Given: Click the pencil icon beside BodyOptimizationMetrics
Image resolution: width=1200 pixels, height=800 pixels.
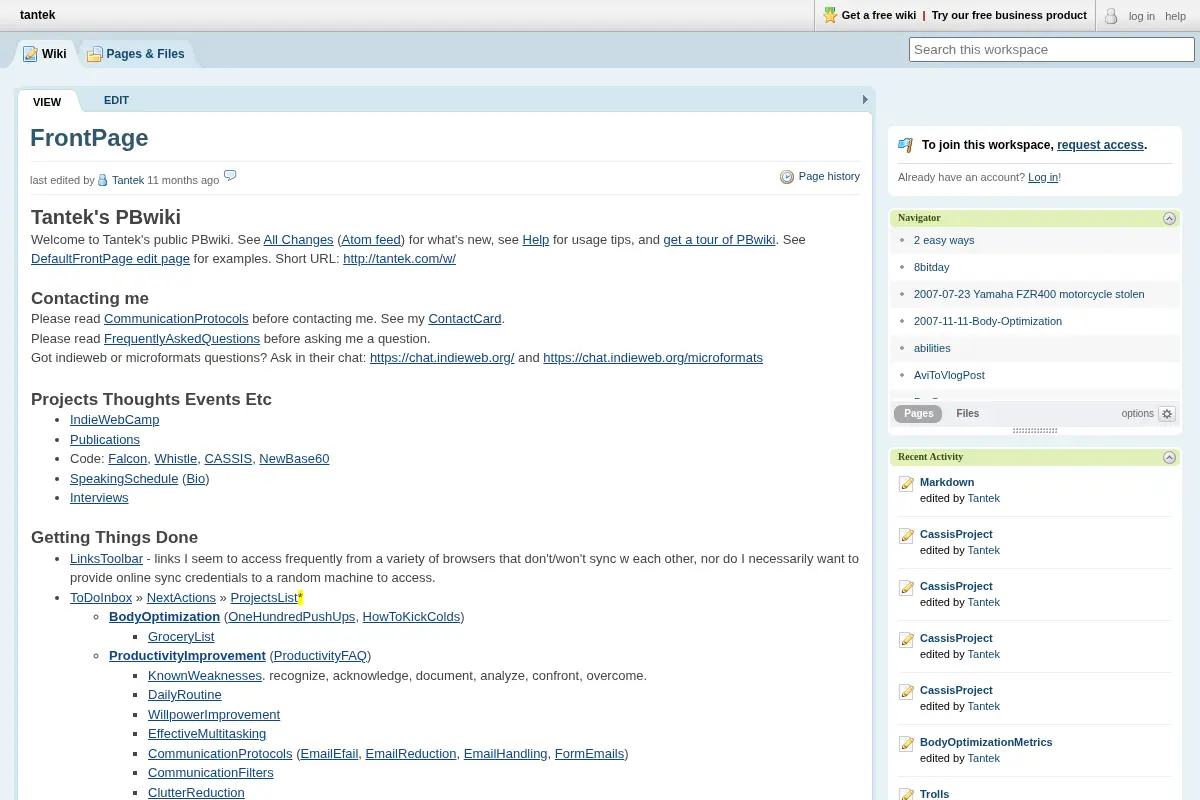Looking at the screenshot, I should [906, 744].
